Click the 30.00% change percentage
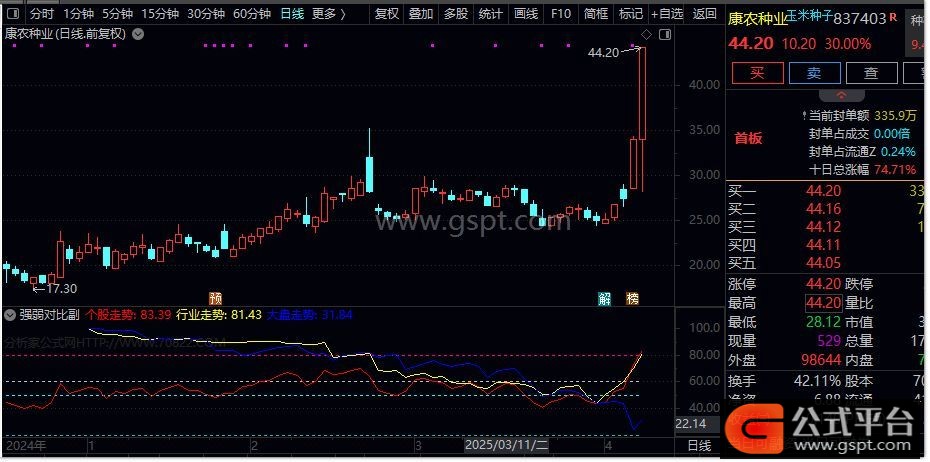The image size is (930, 462). 847,44
